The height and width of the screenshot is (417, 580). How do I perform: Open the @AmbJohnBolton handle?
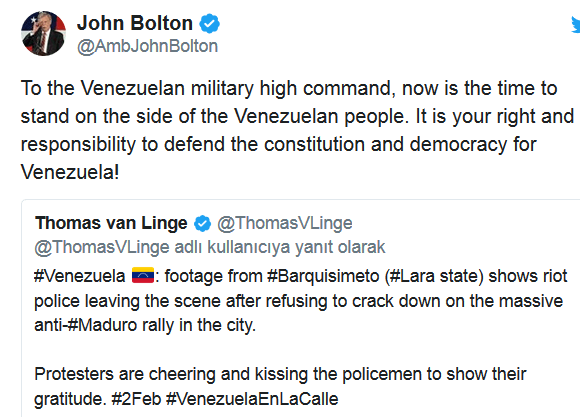[x=147, y=46]
